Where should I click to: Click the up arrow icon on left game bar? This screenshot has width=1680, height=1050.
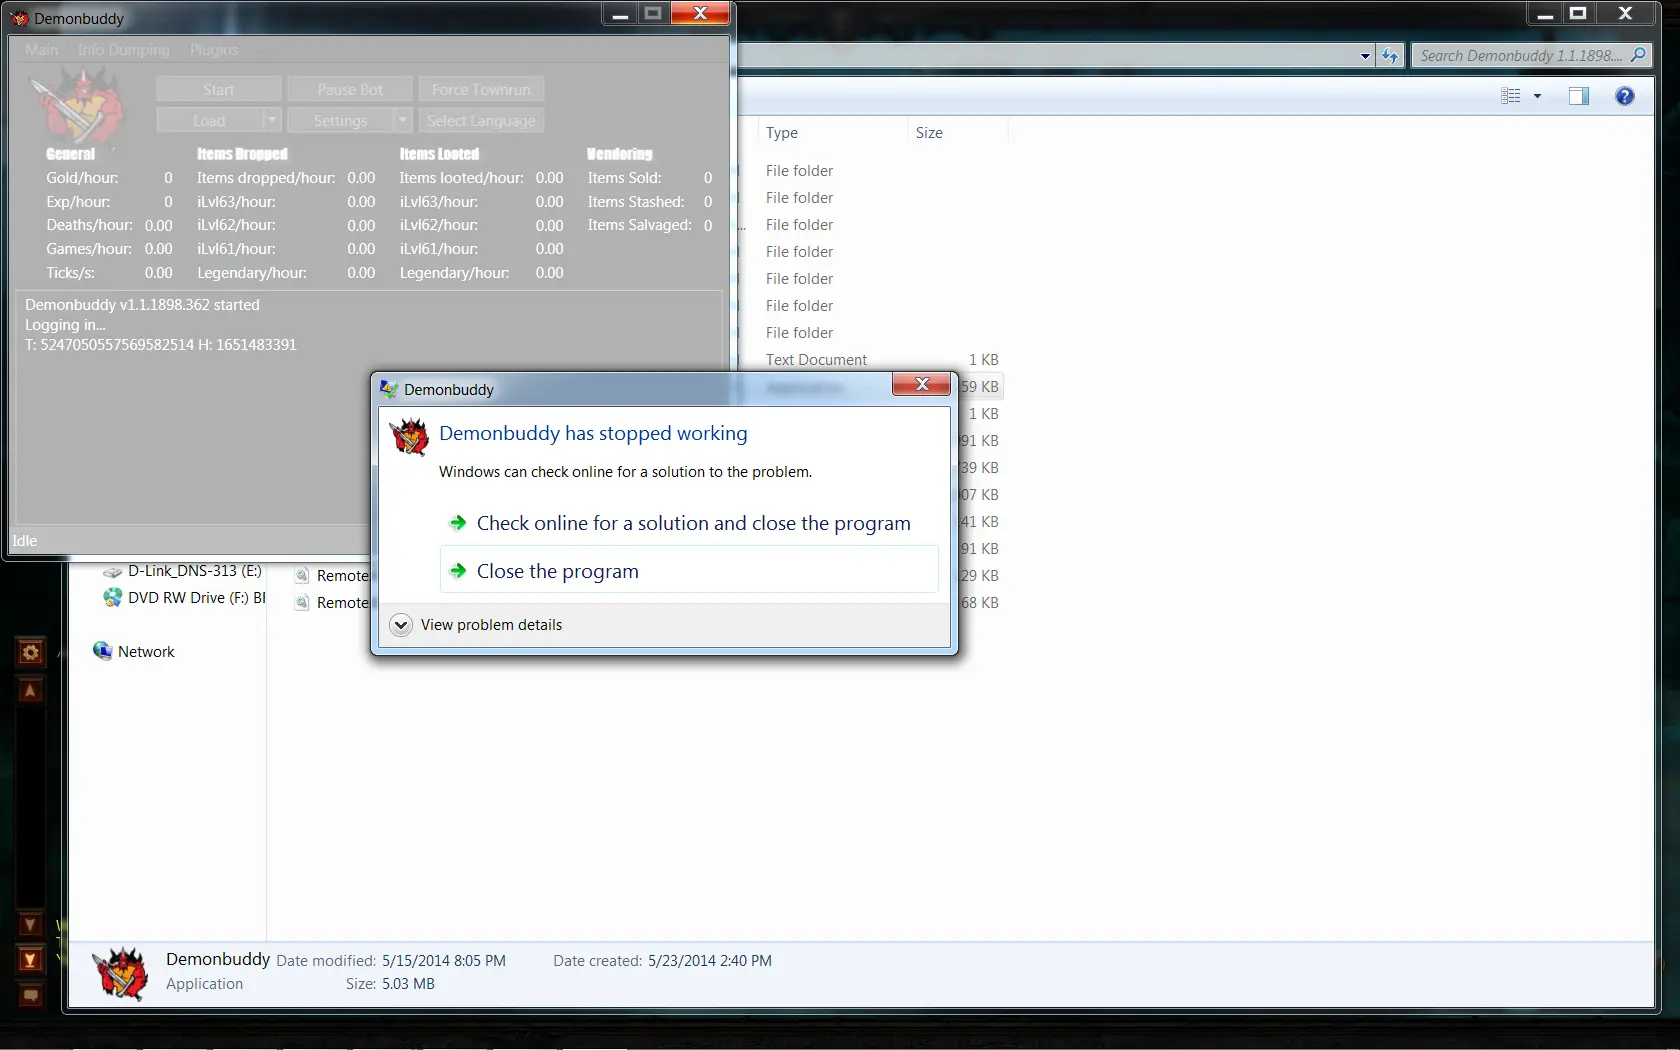coord(31,690)
